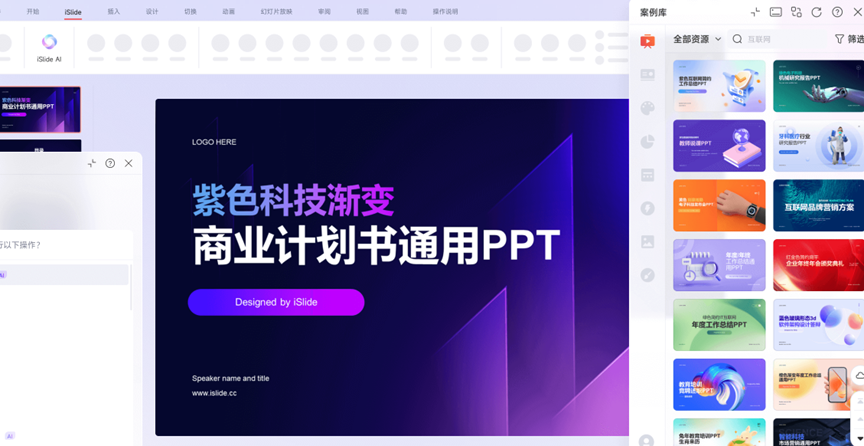Viewport: 864px width, 446px height.
Task: Open the 筛选 filter options
Action: 849,39
